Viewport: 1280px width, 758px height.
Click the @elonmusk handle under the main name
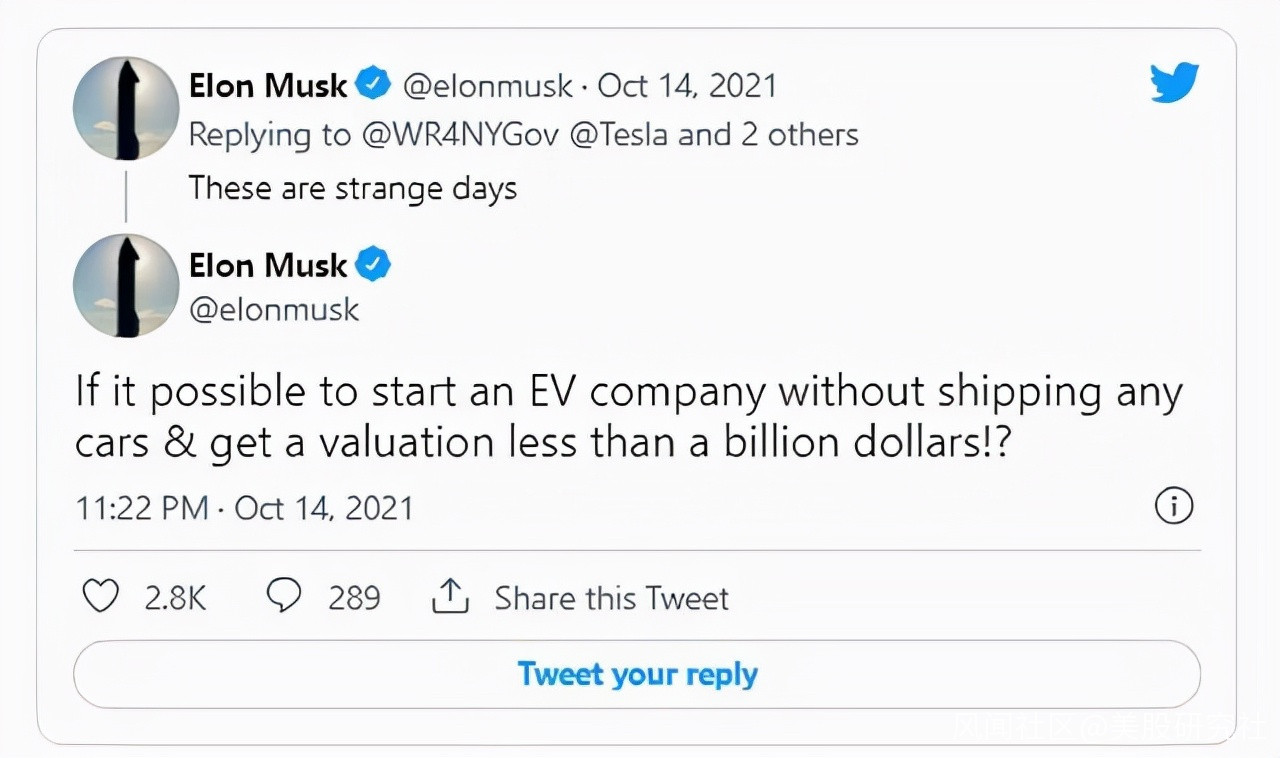click(274, 309)
